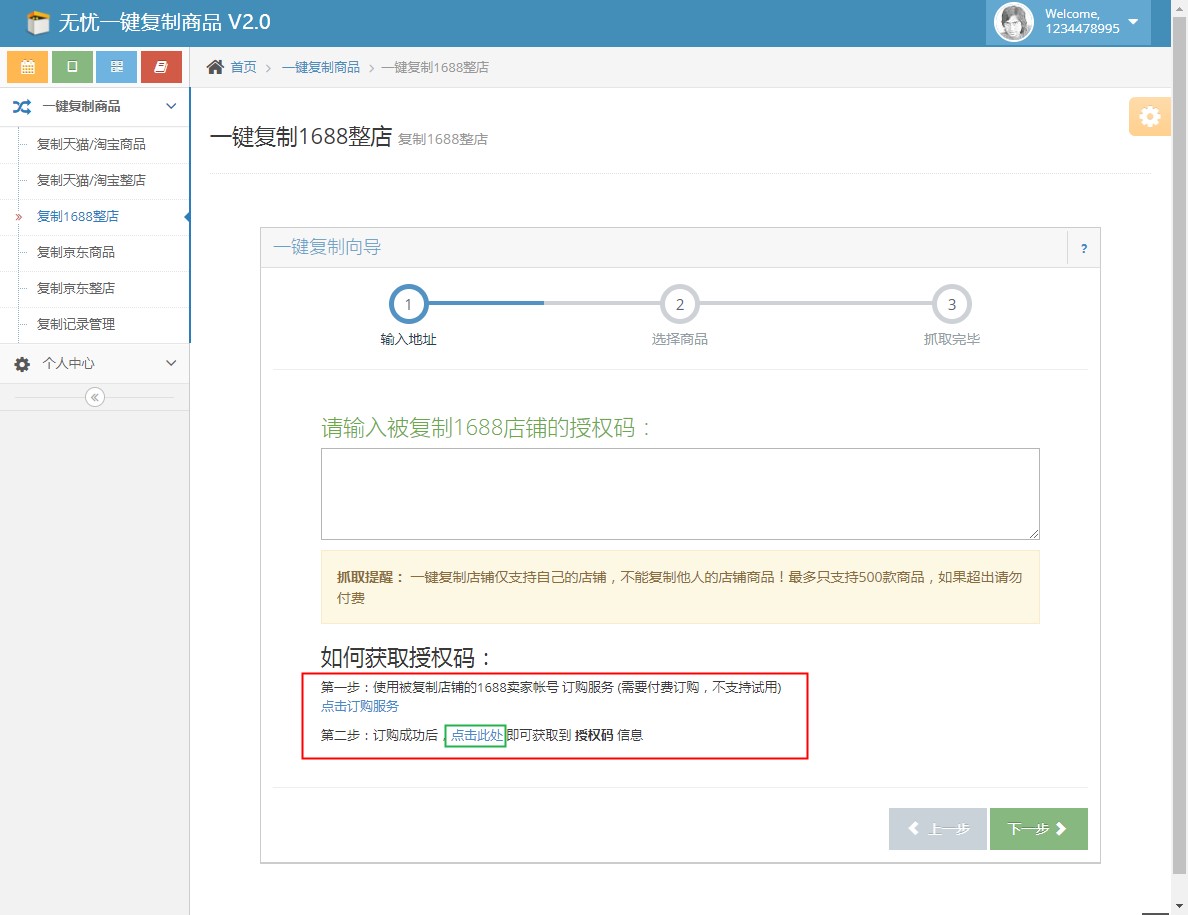This screenshot has width=1188, height=915.
Task: Click wizard step 2 circle 选择商品
Action: [680, 304]
